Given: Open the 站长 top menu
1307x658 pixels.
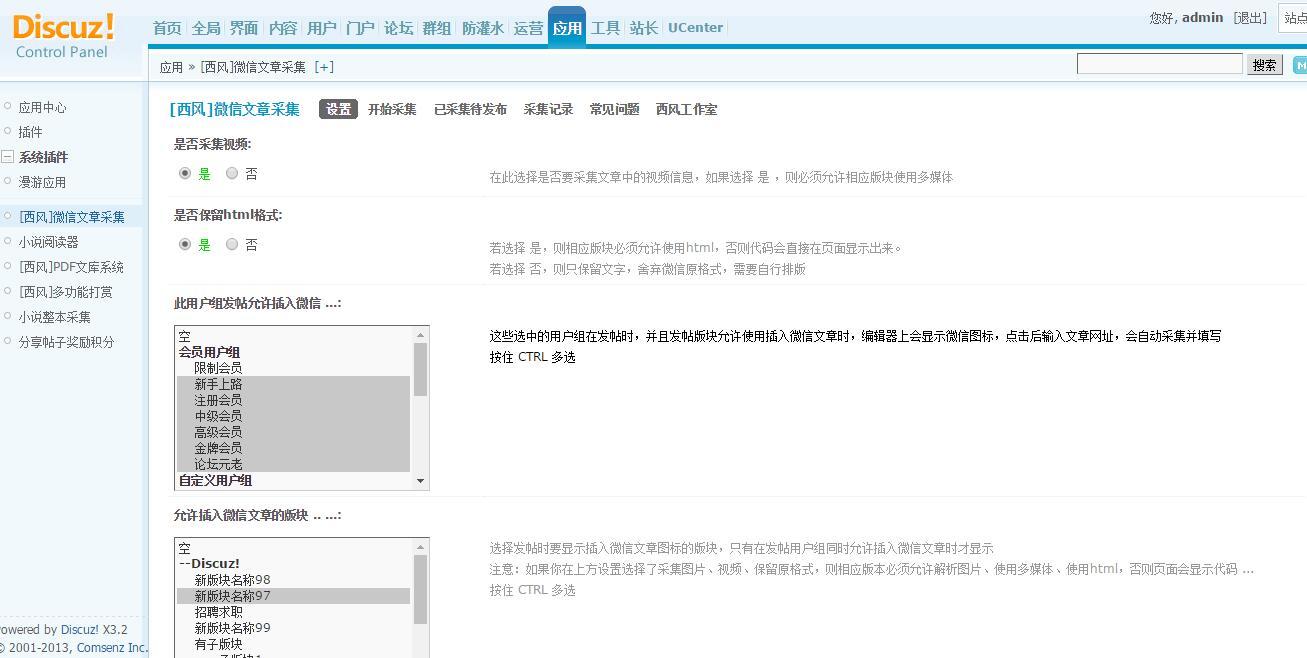Looking at the screenshot, I should pyautogui.click(x=644, y=28).
